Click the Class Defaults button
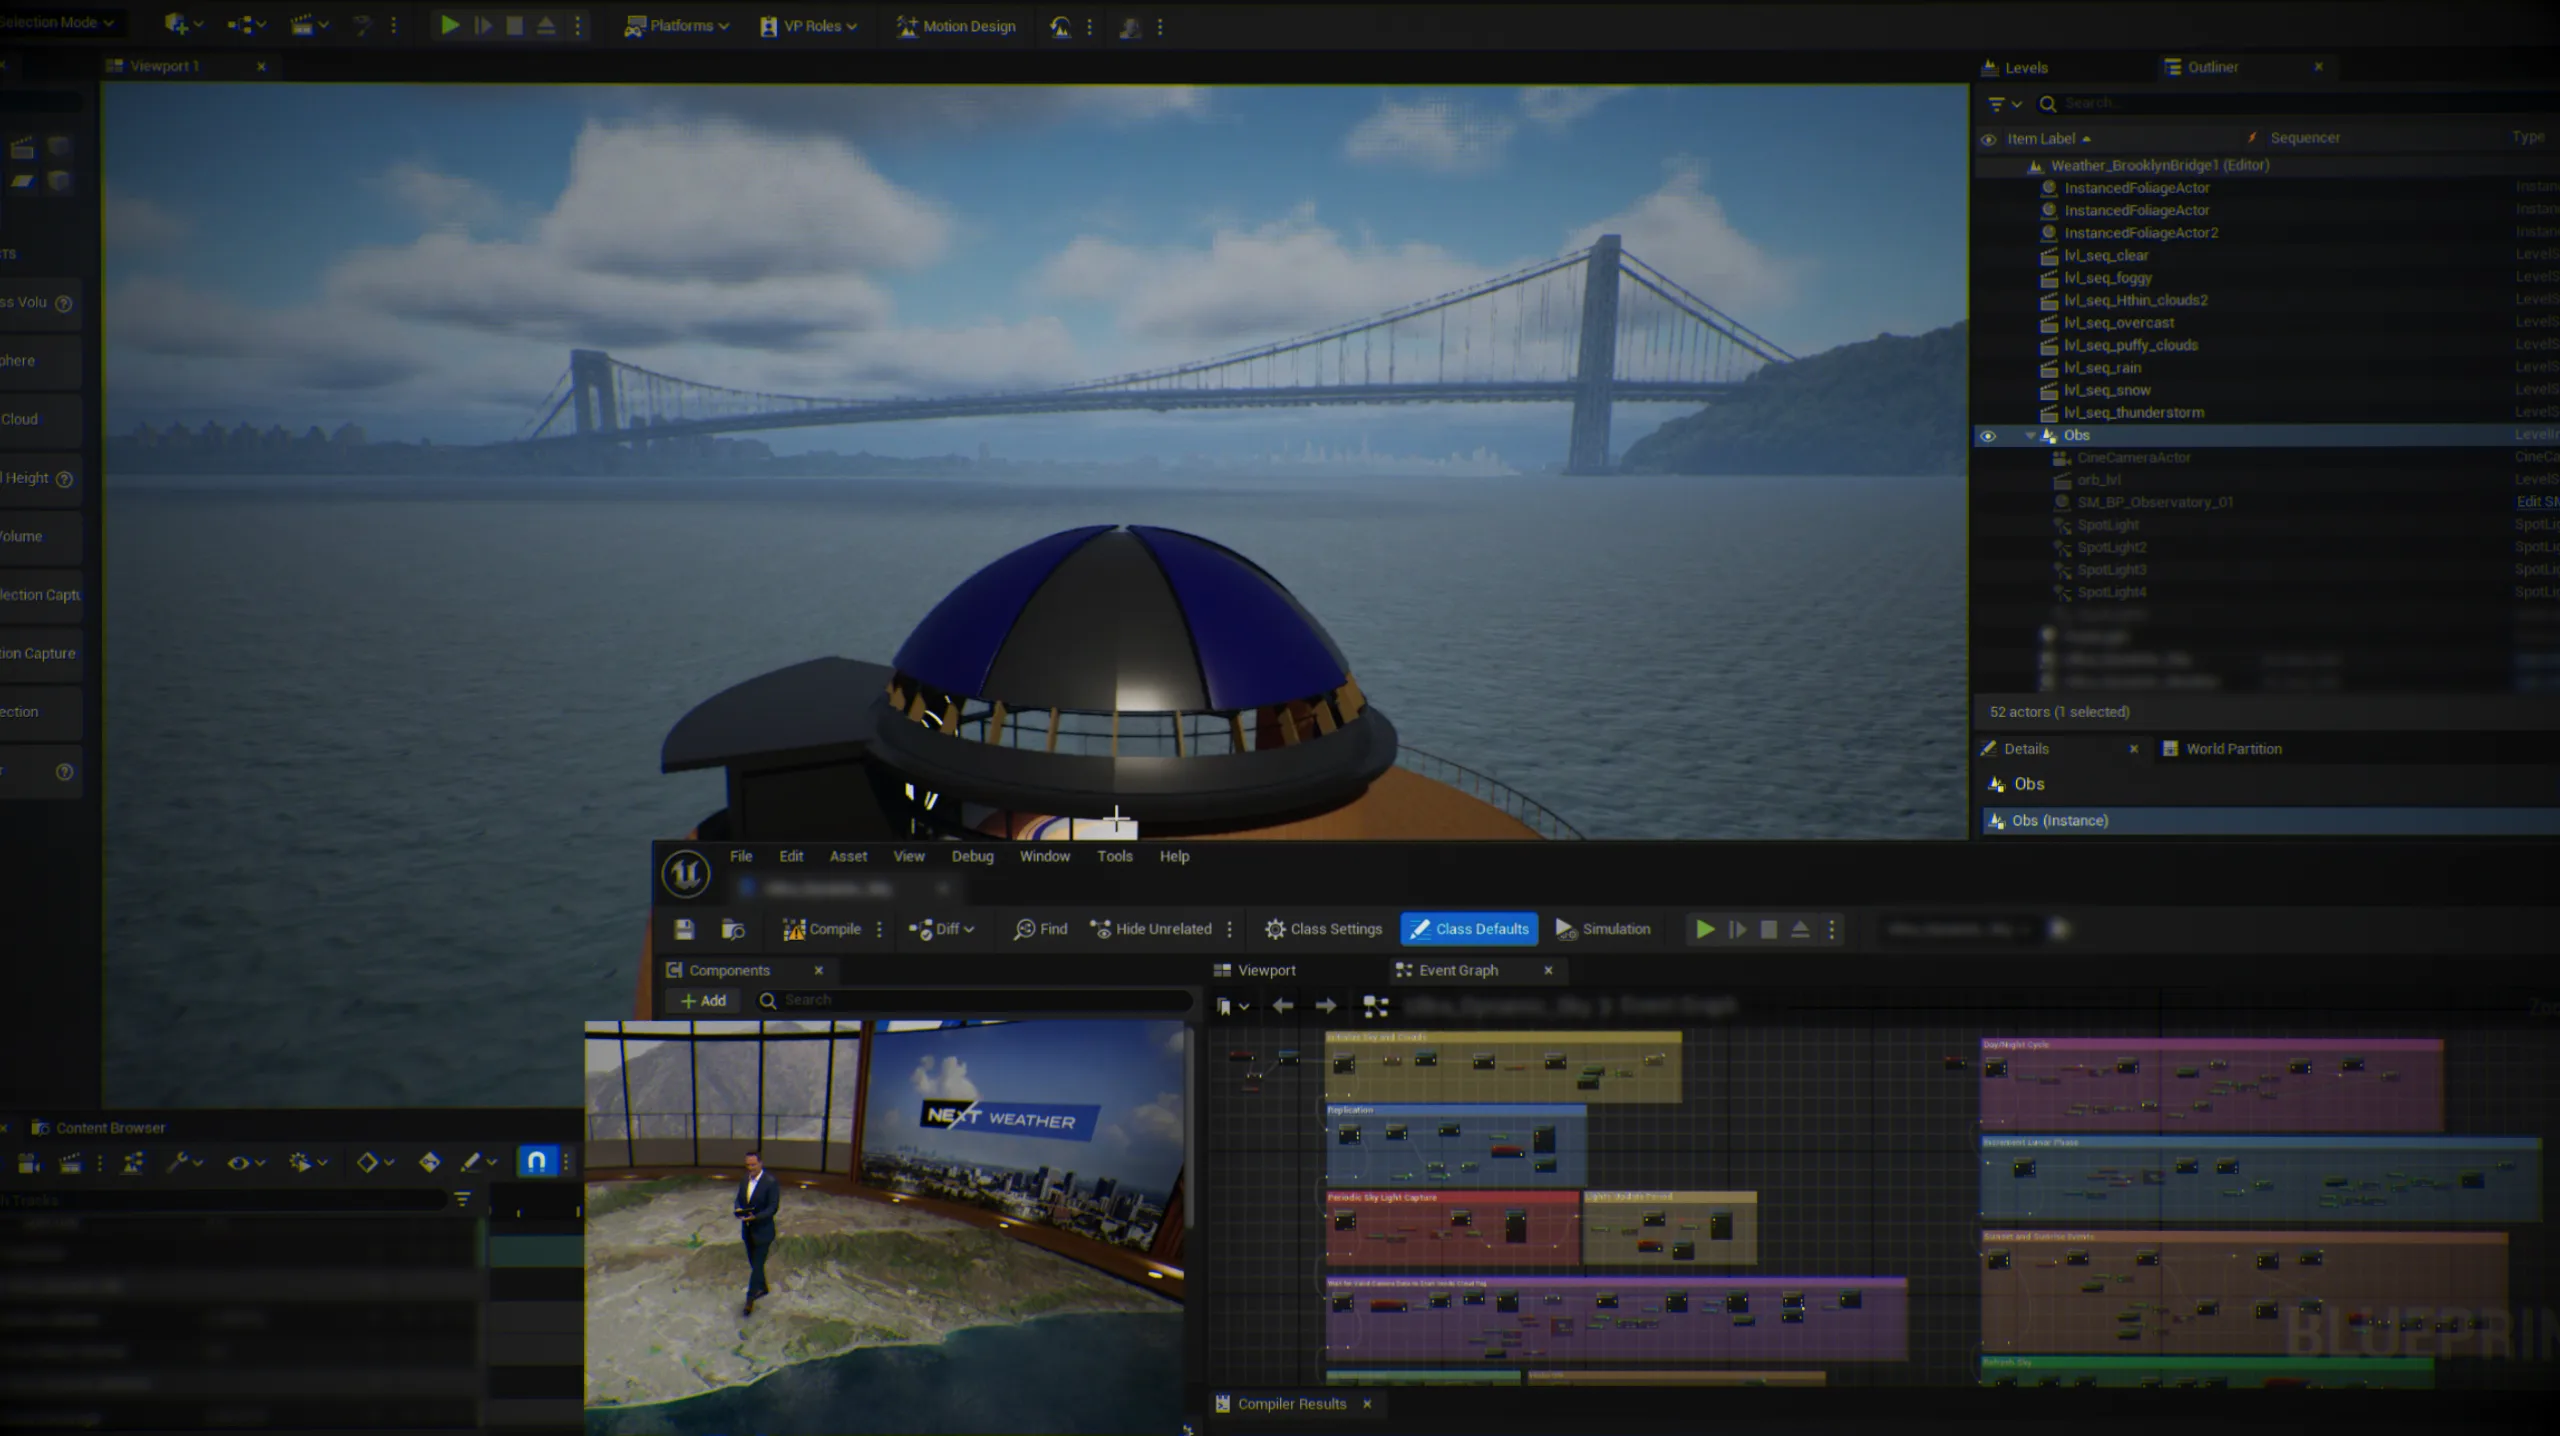Image resolution: width=2560 pixels, height=1436 pixels. (1469, 929)
